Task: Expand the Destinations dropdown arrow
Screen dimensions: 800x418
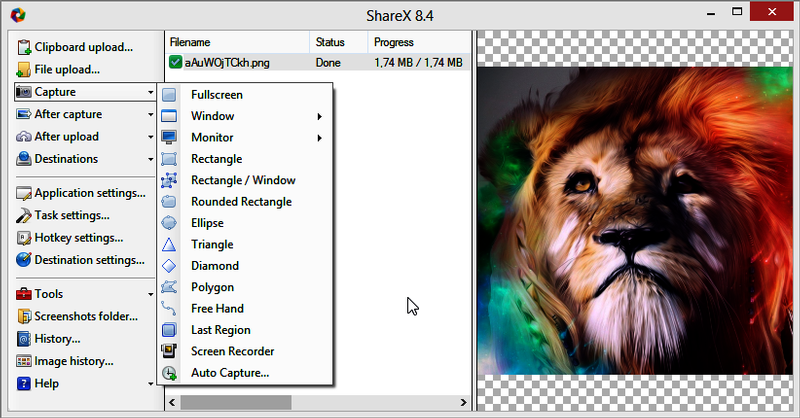Action: [151, 160]
